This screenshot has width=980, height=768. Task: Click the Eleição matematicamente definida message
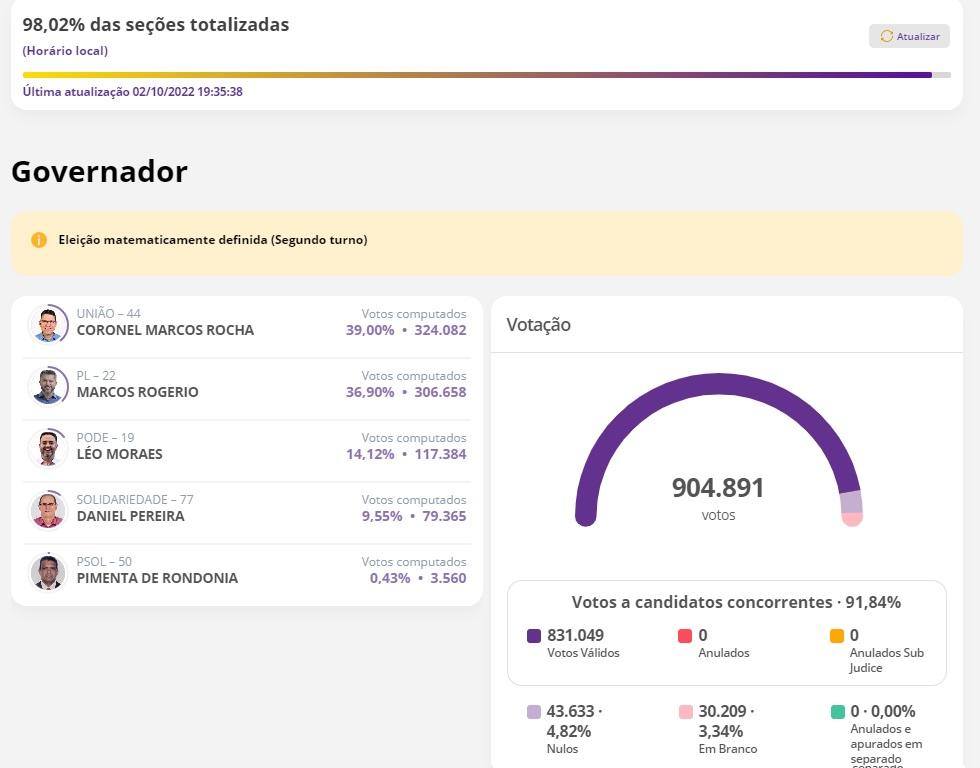point(212,240)
